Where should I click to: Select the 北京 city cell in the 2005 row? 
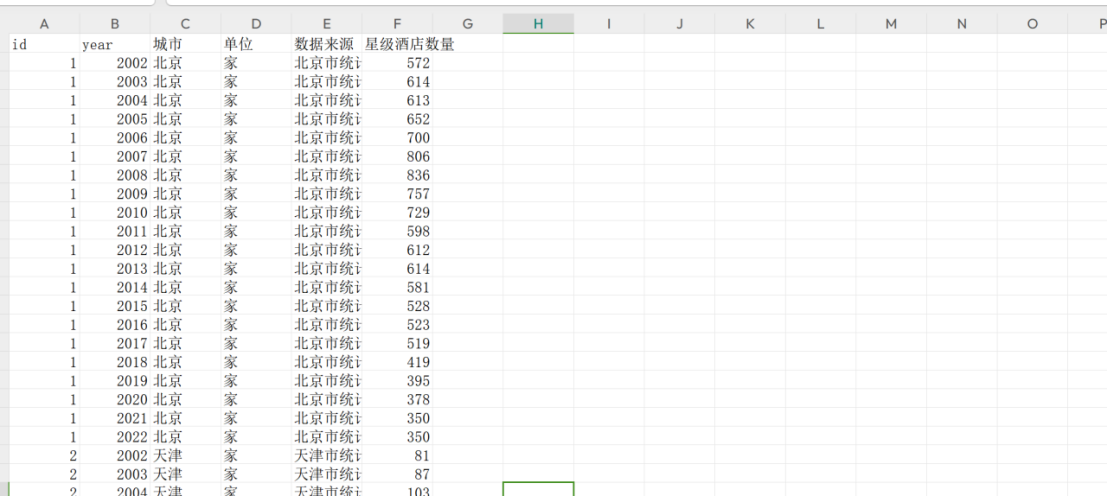point(185,119)
